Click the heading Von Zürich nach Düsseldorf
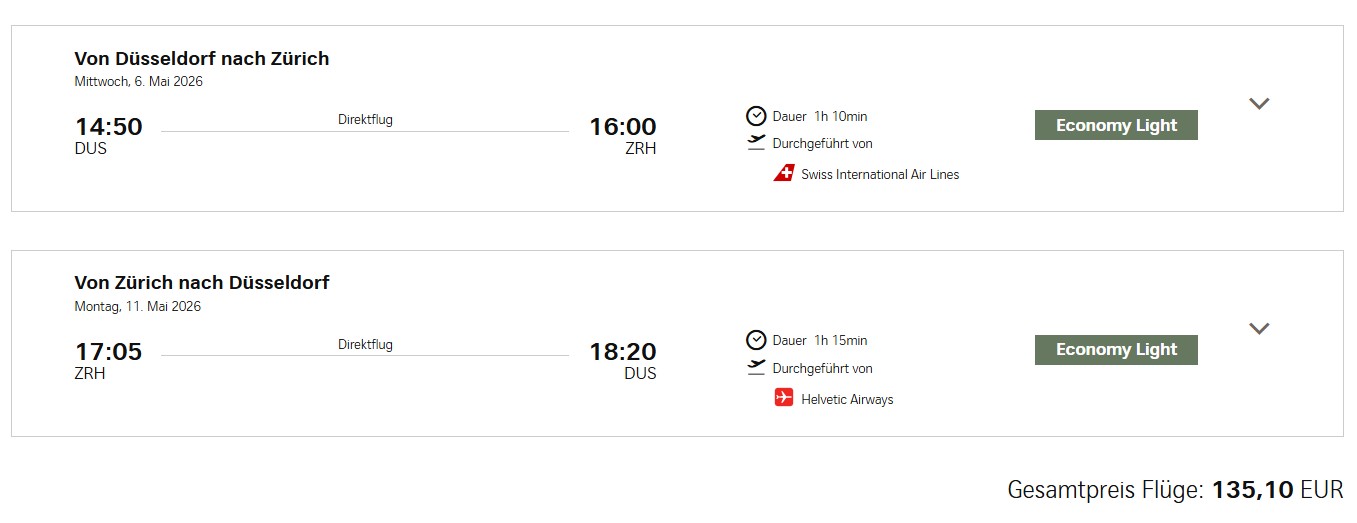Viewport: 1357px width, 523px height. click(x=202, y=283)
